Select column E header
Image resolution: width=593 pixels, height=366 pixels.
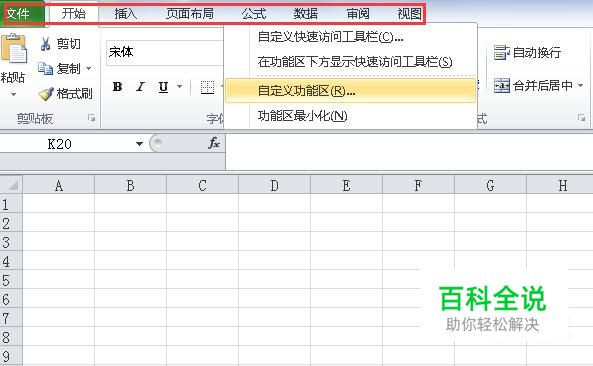coord(346,185)
